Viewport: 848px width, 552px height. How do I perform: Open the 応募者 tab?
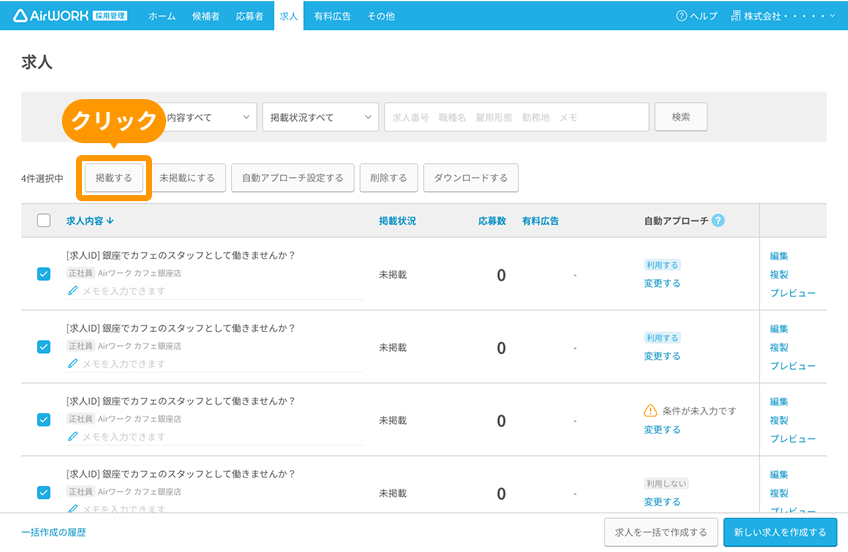249,16
